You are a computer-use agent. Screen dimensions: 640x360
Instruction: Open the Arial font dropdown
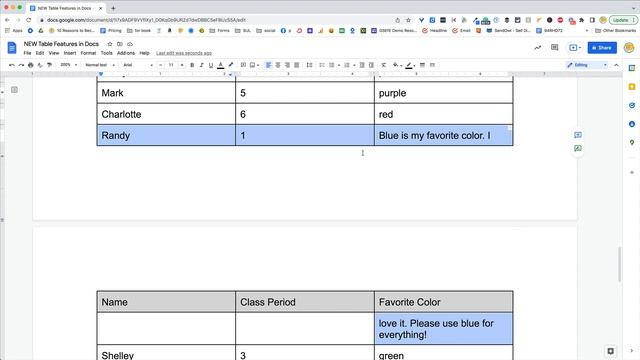click(138, 65)
